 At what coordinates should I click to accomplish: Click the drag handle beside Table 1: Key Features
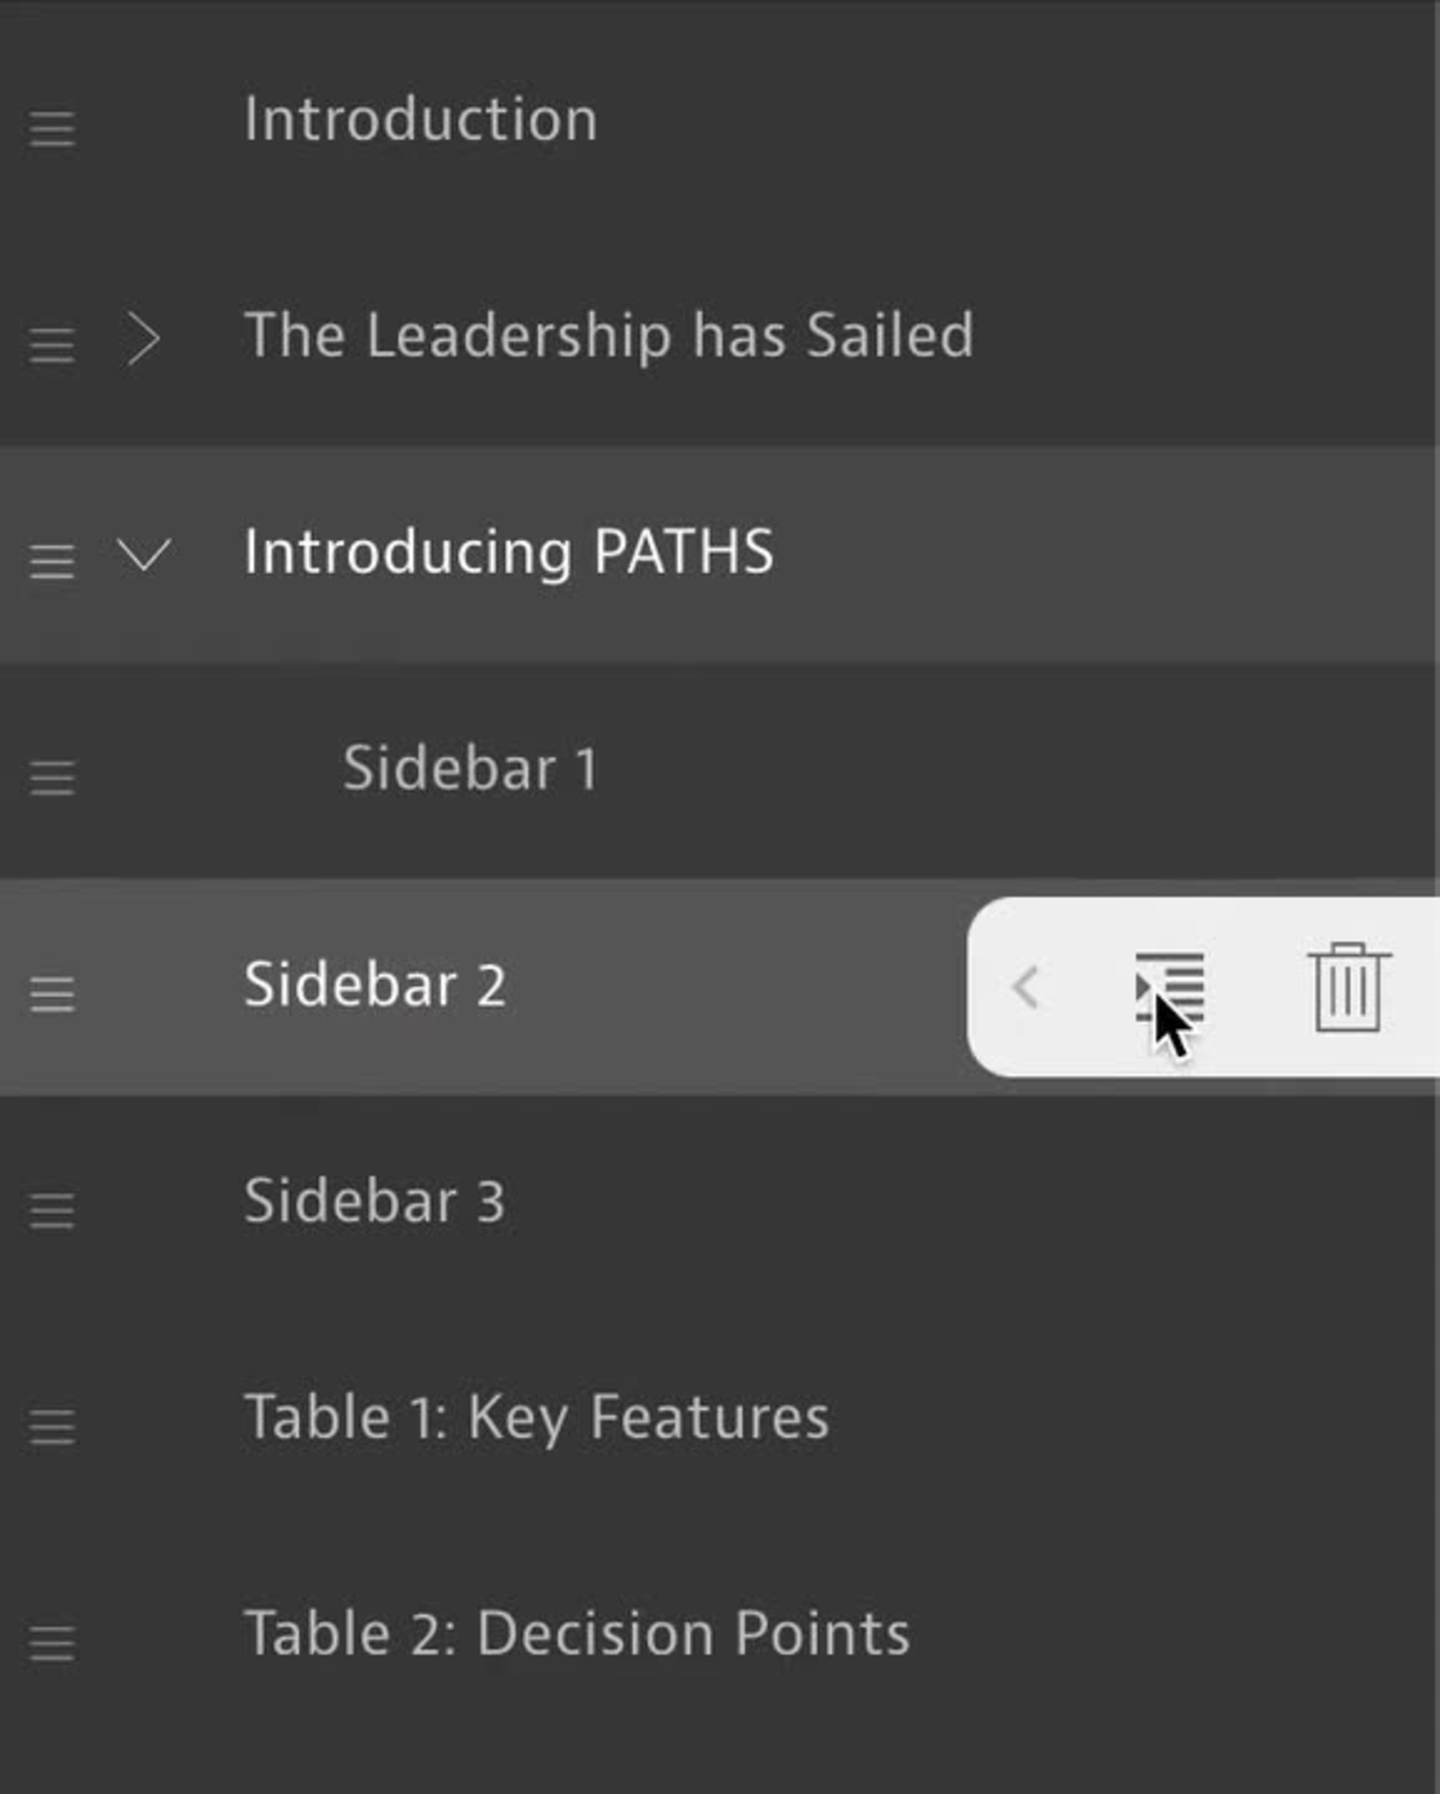[52, 1426]
